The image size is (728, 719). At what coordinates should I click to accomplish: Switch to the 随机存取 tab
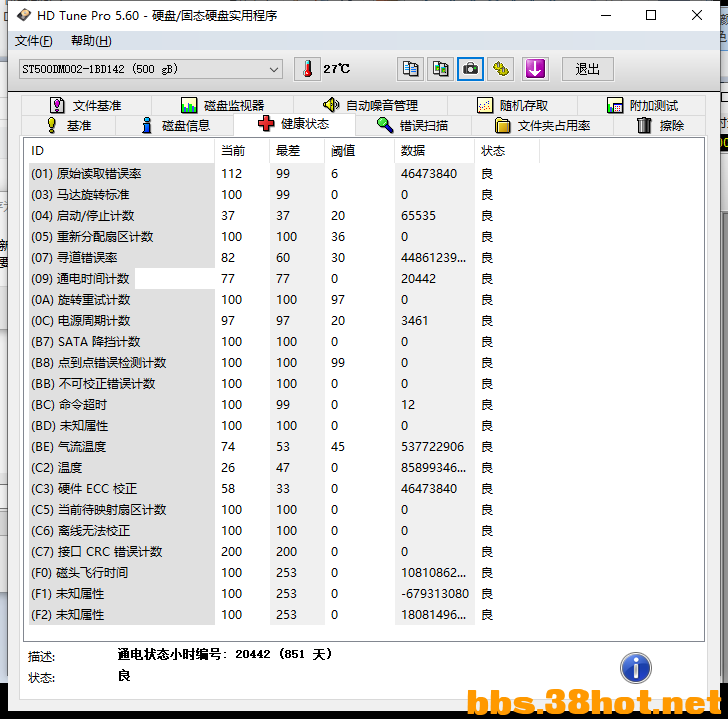pos(513,105)
